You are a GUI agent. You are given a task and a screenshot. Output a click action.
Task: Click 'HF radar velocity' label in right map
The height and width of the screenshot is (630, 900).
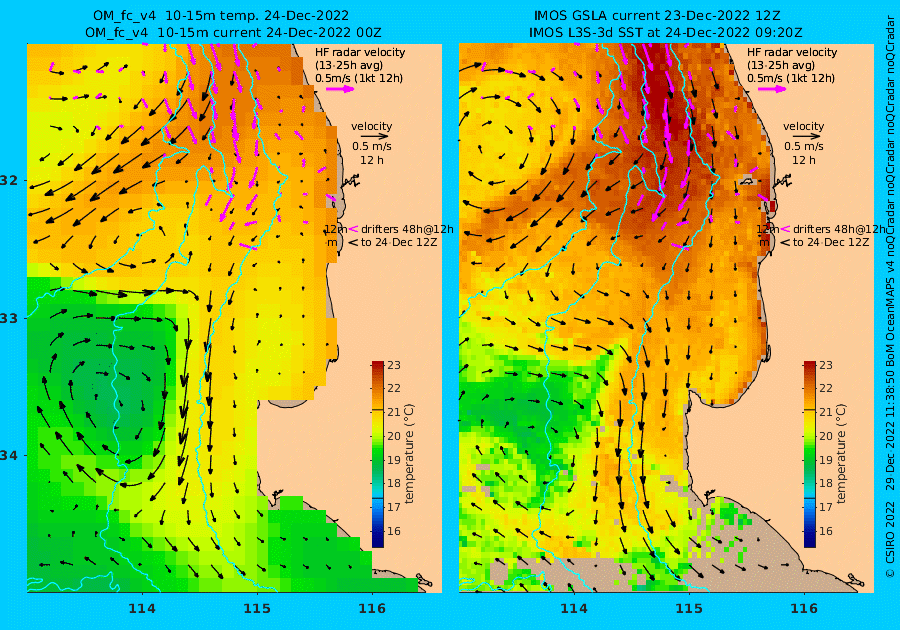coord(792,52)
